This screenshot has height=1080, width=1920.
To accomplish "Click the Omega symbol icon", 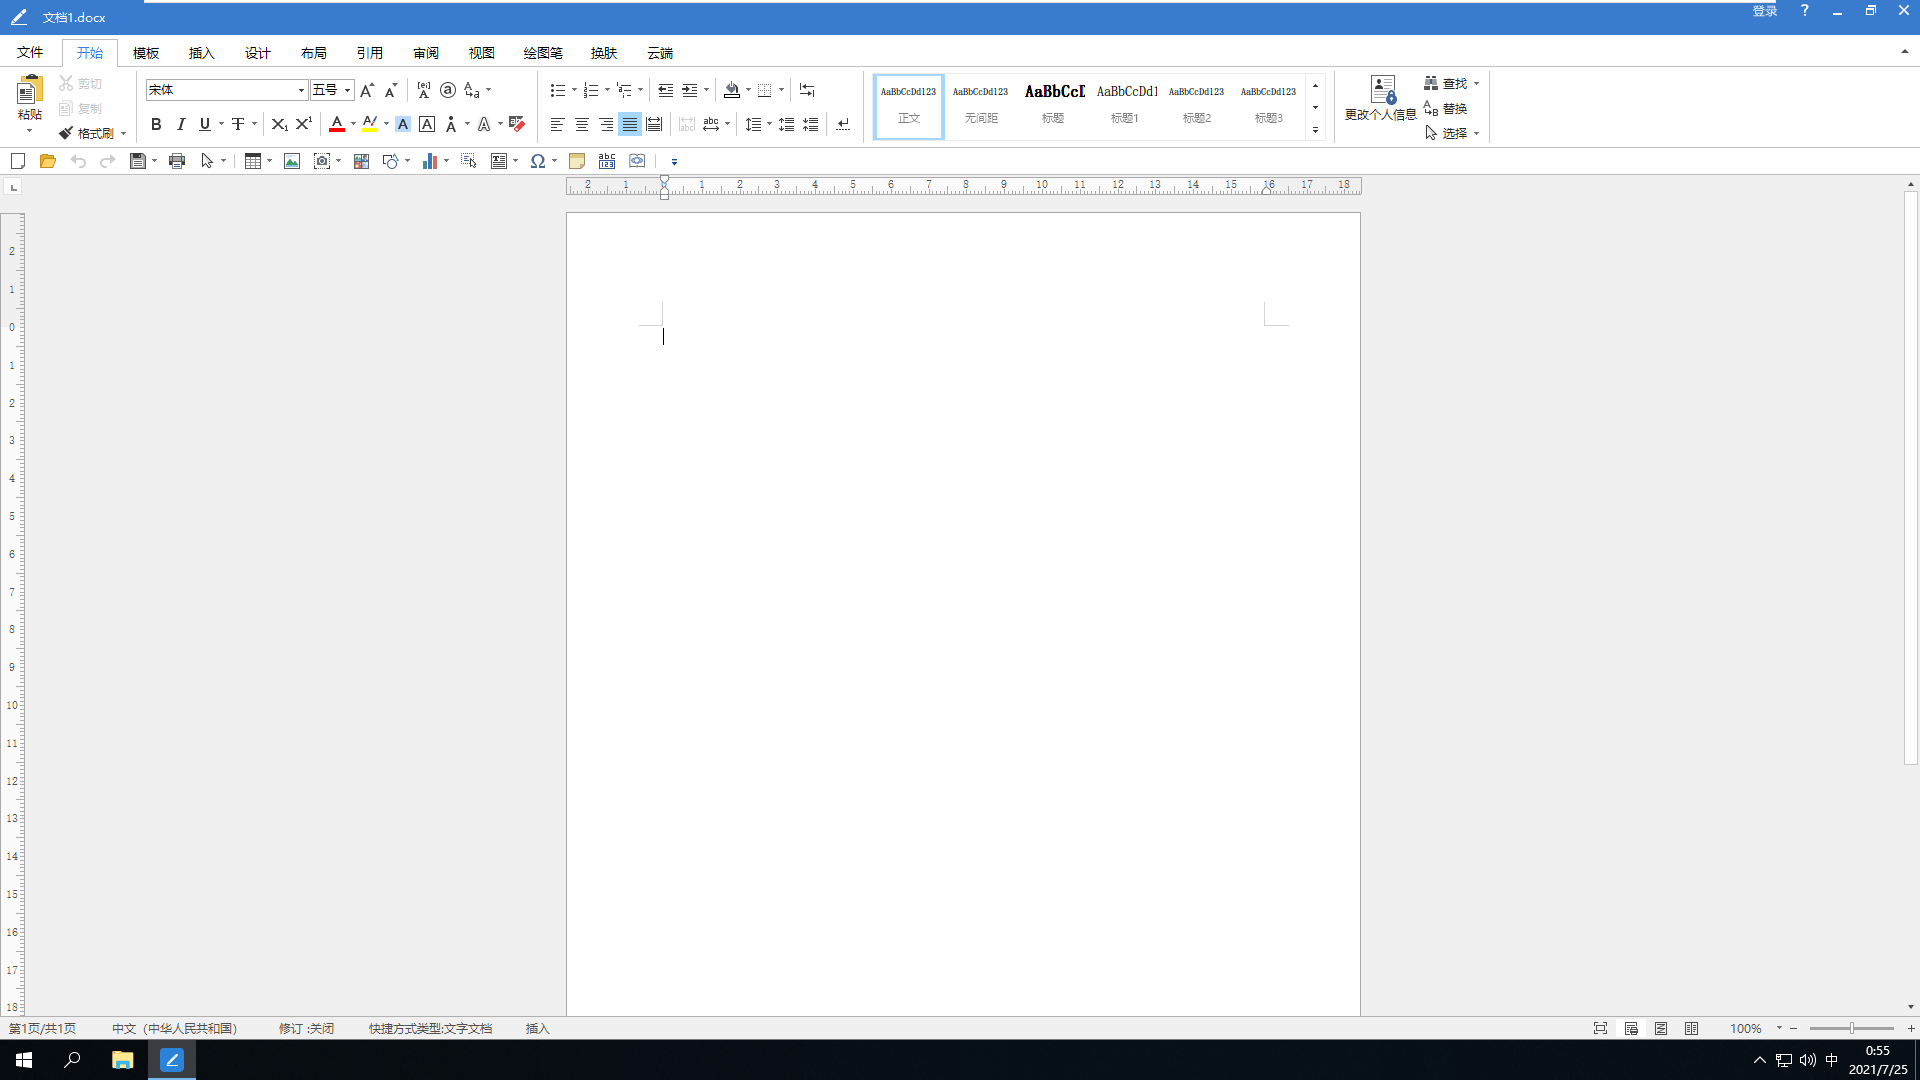I will (538, 161).
